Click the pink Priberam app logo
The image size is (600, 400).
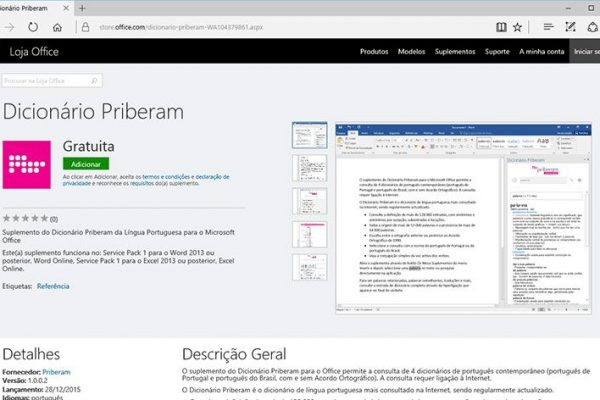(x=27, y=165)
